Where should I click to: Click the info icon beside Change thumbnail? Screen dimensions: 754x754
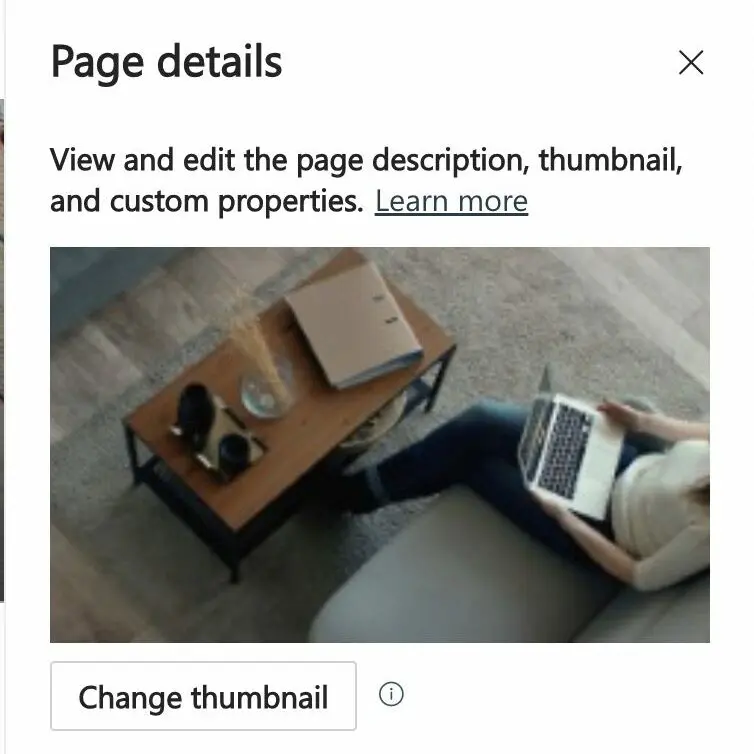391,694
